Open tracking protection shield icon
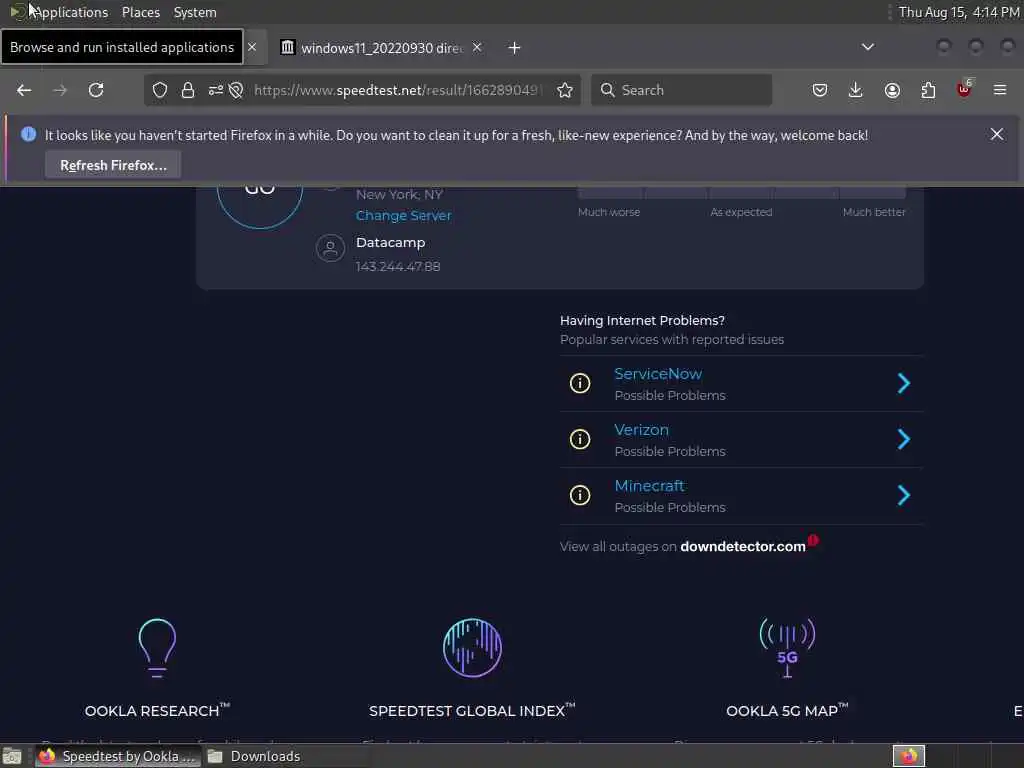This screenshot has width=1024, height=768. (159, 90)
